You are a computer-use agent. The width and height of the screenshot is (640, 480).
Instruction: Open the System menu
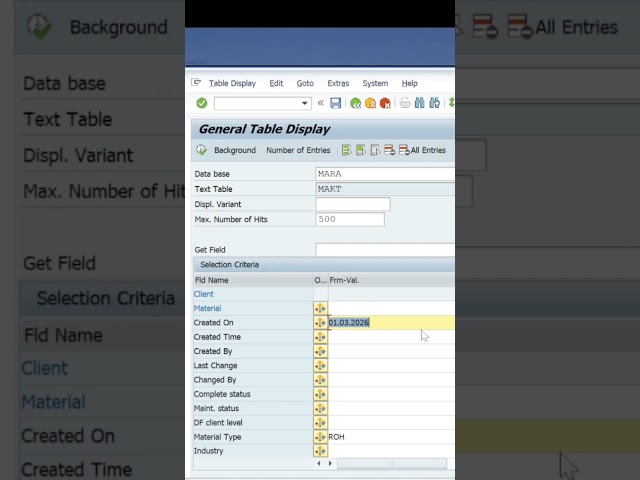click(375, 83)
